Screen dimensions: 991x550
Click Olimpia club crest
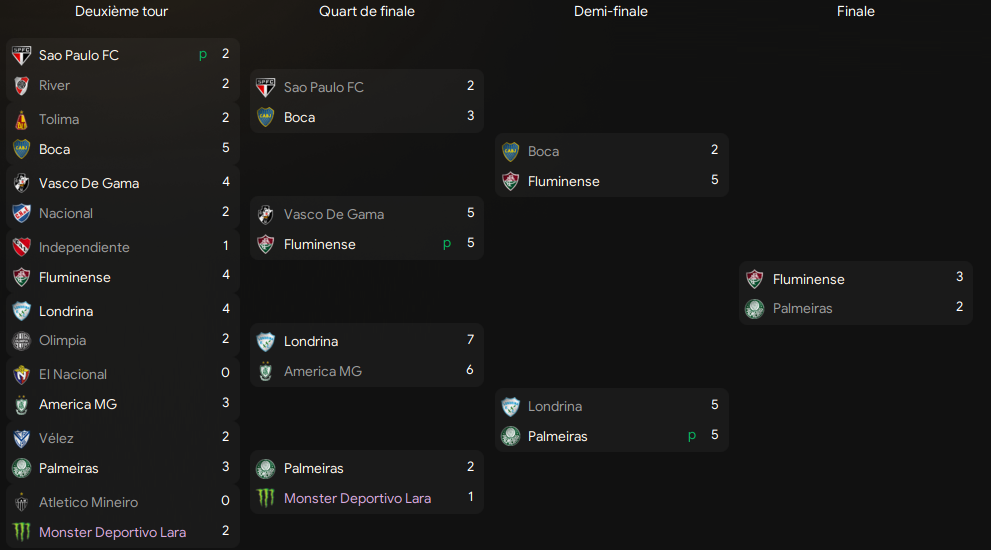coord(21,341)
